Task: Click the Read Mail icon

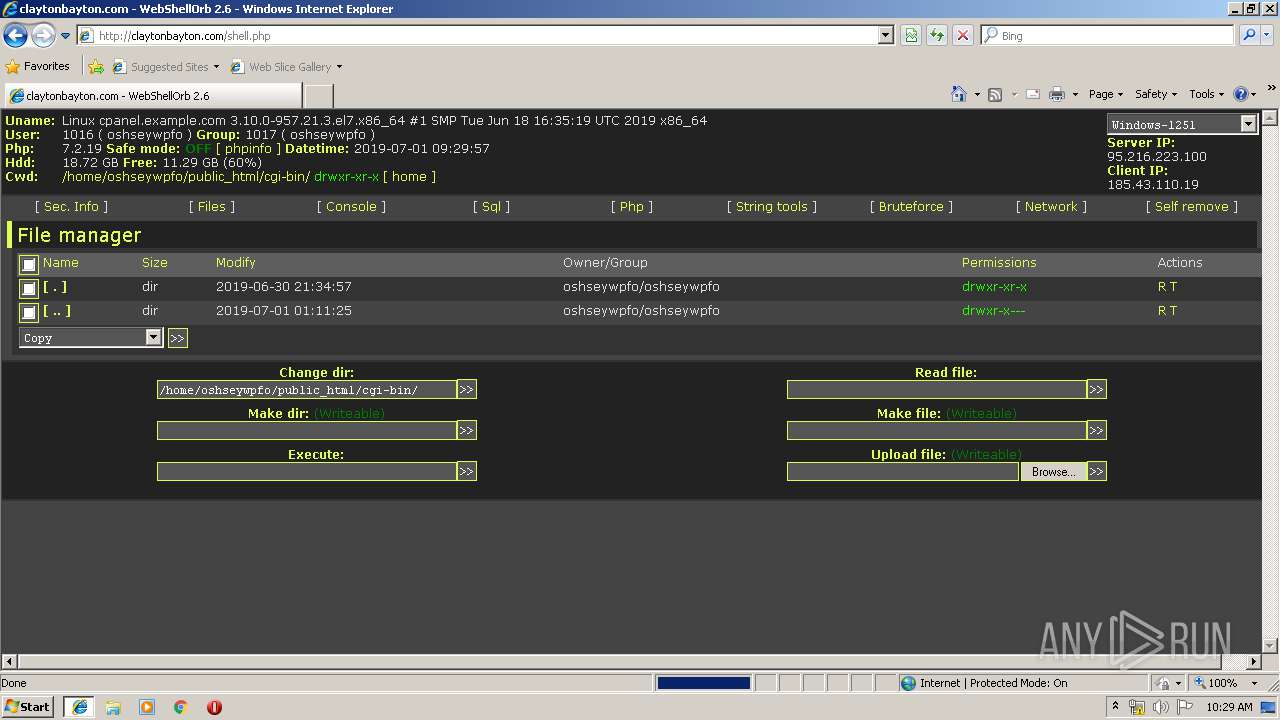Action: click(1032, 94)
